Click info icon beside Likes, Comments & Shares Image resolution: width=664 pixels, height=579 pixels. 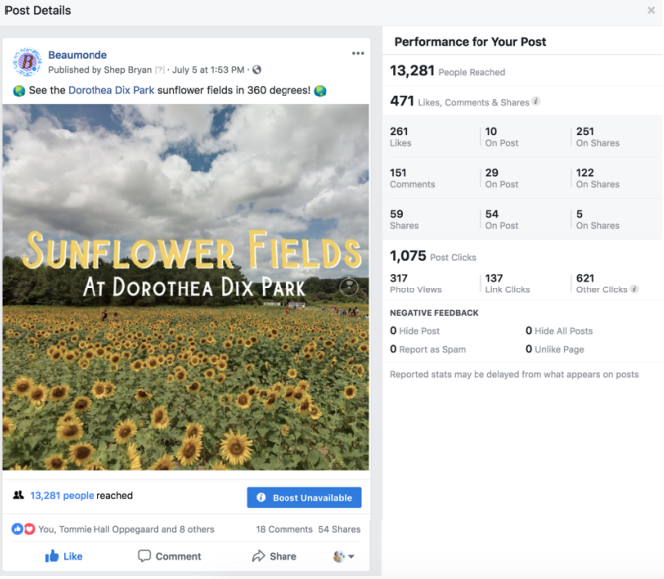click(536, 101)
